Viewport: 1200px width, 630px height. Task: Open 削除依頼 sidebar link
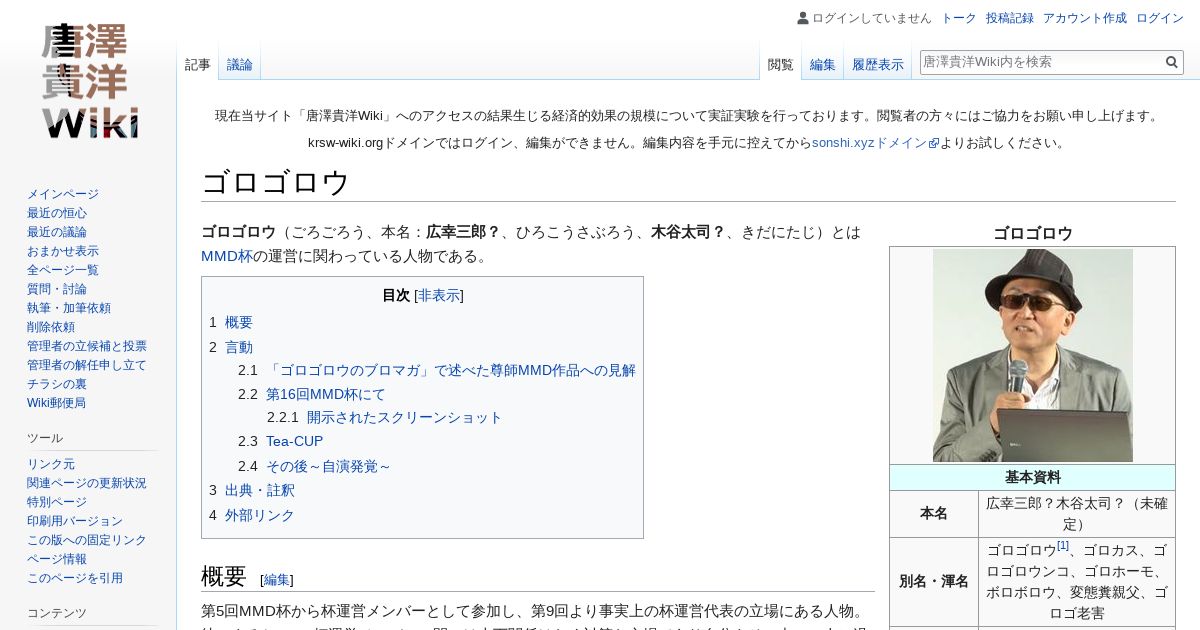(51, 327)
